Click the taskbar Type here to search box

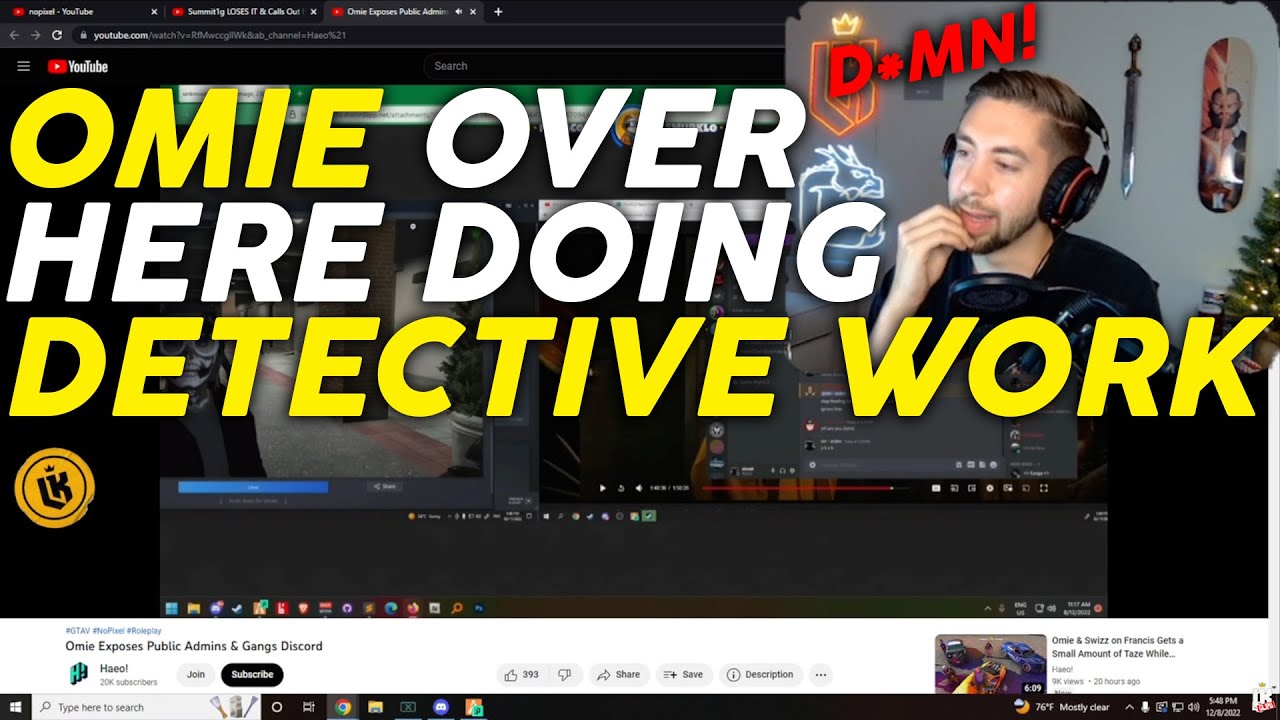pyautogui.click(x=145, y=707)
